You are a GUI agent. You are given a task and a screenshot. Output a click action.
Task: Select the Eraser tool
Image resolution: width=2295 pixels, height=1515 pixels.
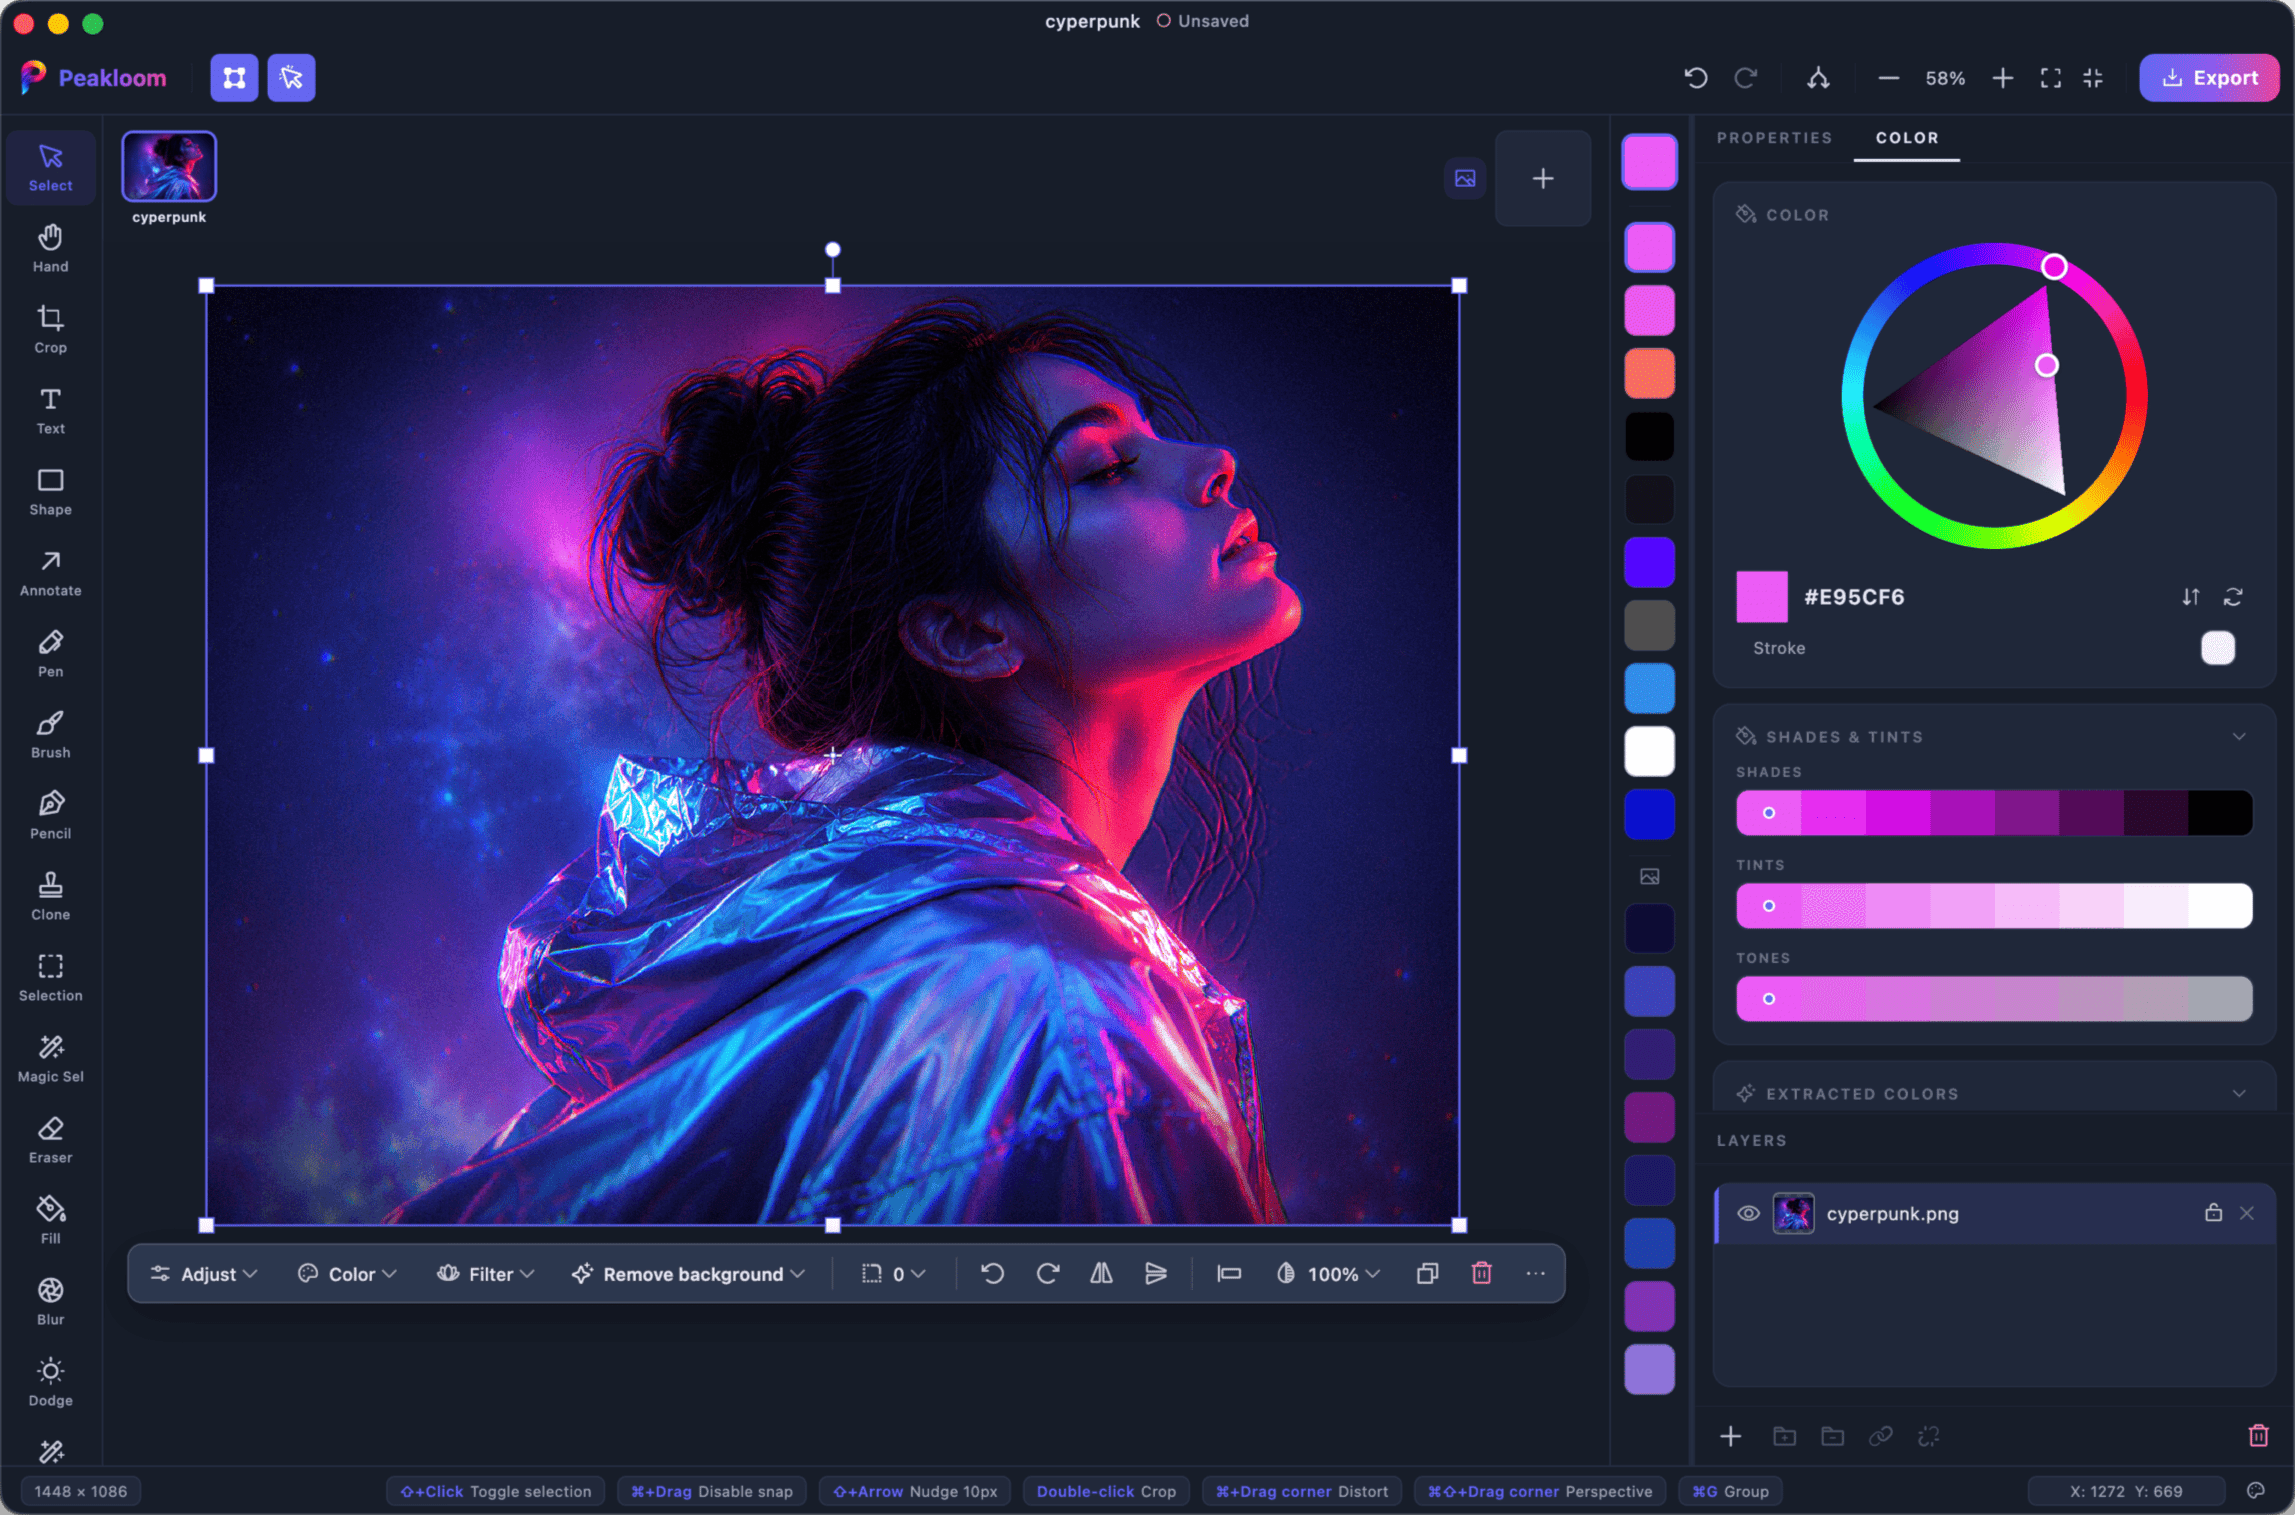tap(50, 1139)
